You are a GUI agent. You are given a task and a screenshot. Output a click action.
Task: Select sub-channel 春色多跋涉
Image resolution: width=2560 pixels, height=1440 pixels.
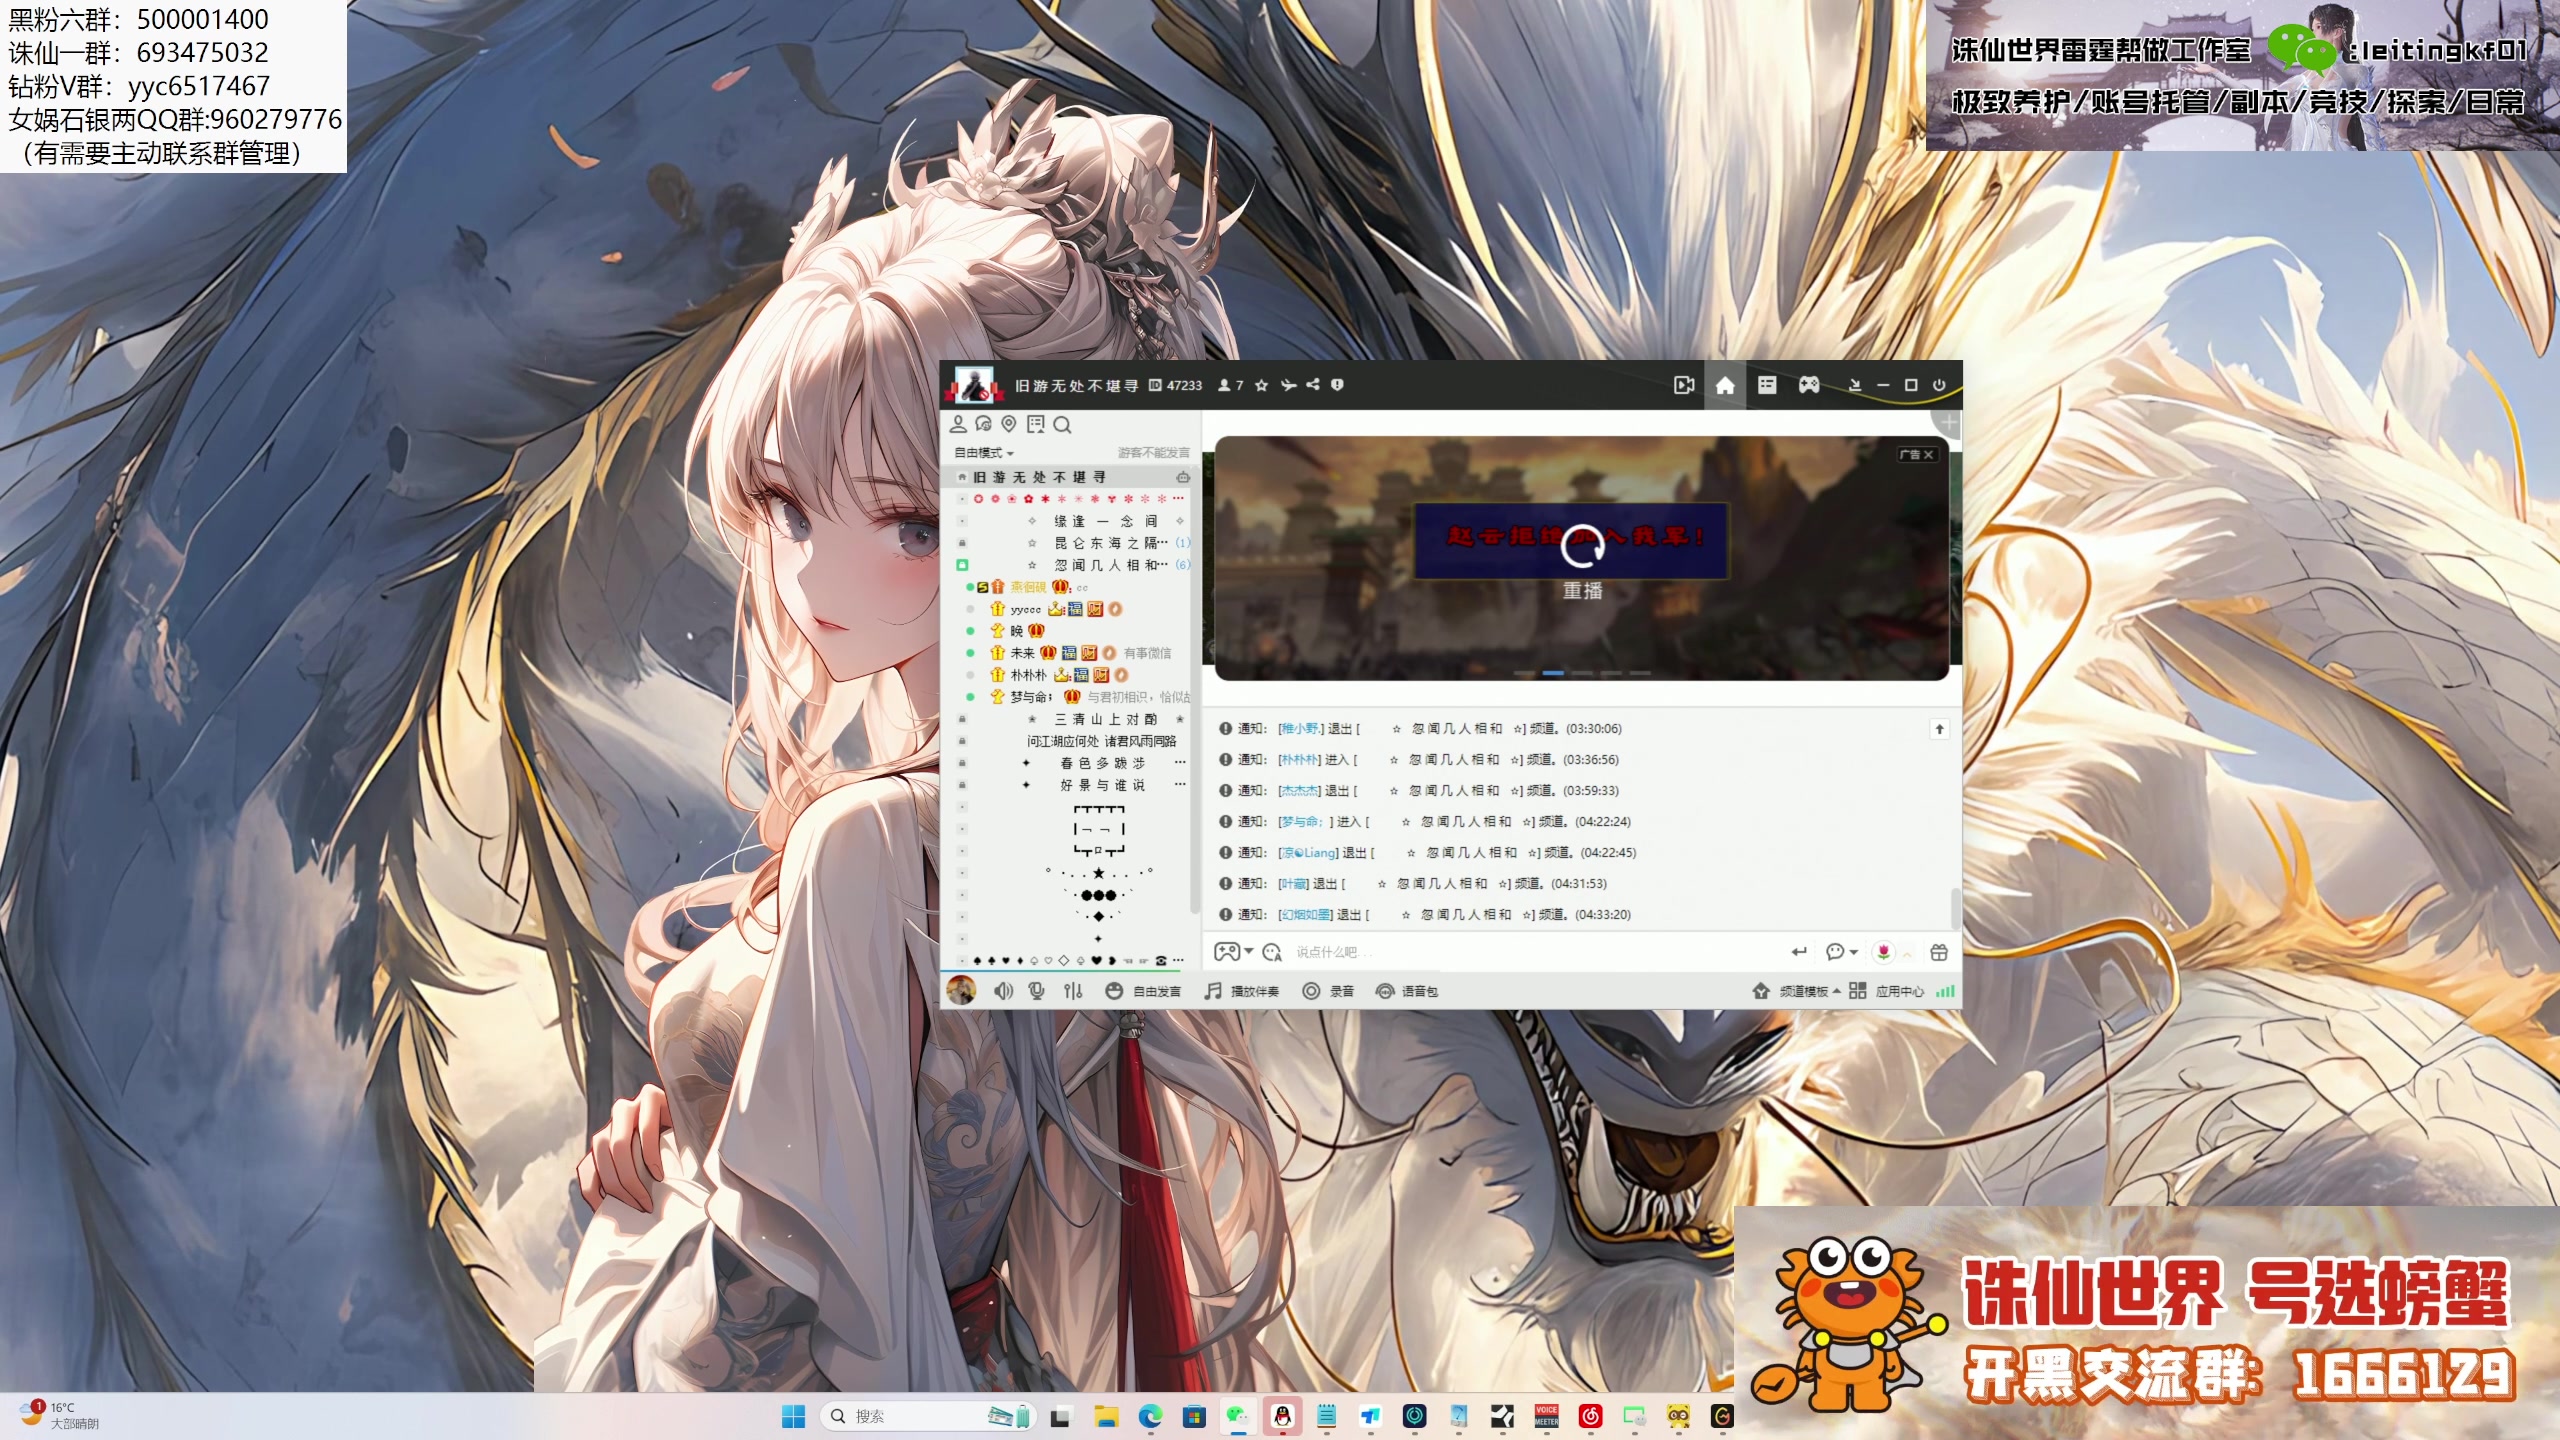tap(1102, 763)
